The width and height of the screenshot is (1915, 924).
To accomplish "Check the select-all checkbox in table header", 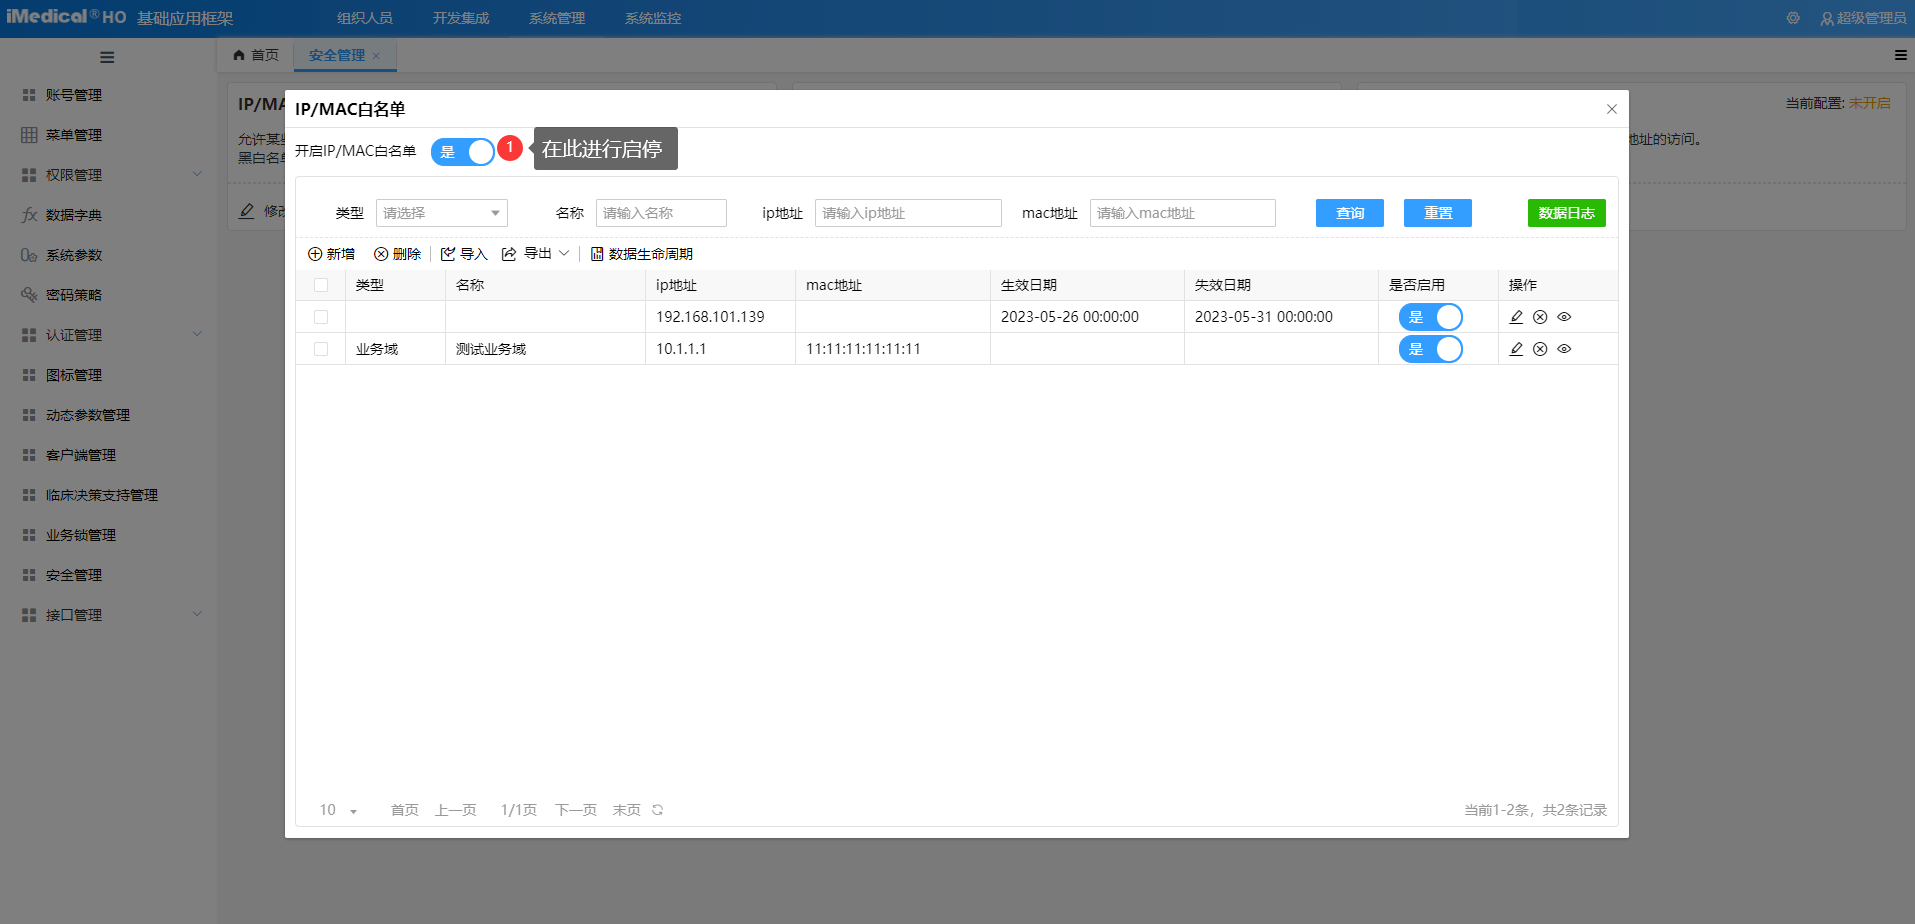I will click(321, 285).
